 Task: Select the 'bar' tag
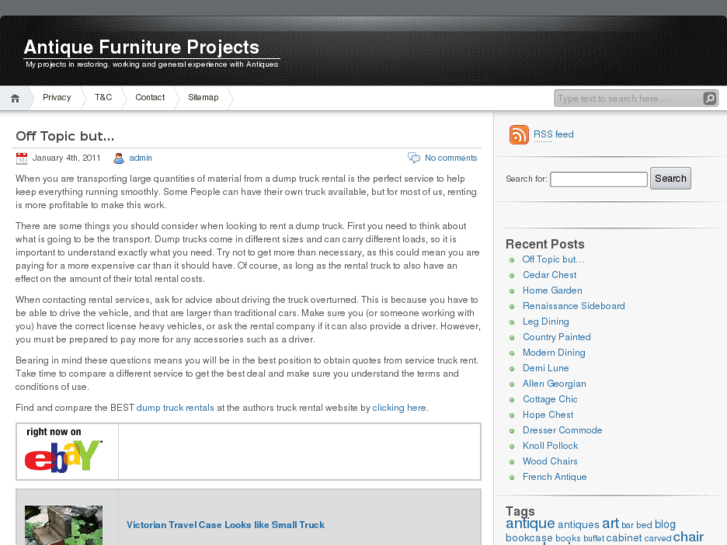coord(627,525)
